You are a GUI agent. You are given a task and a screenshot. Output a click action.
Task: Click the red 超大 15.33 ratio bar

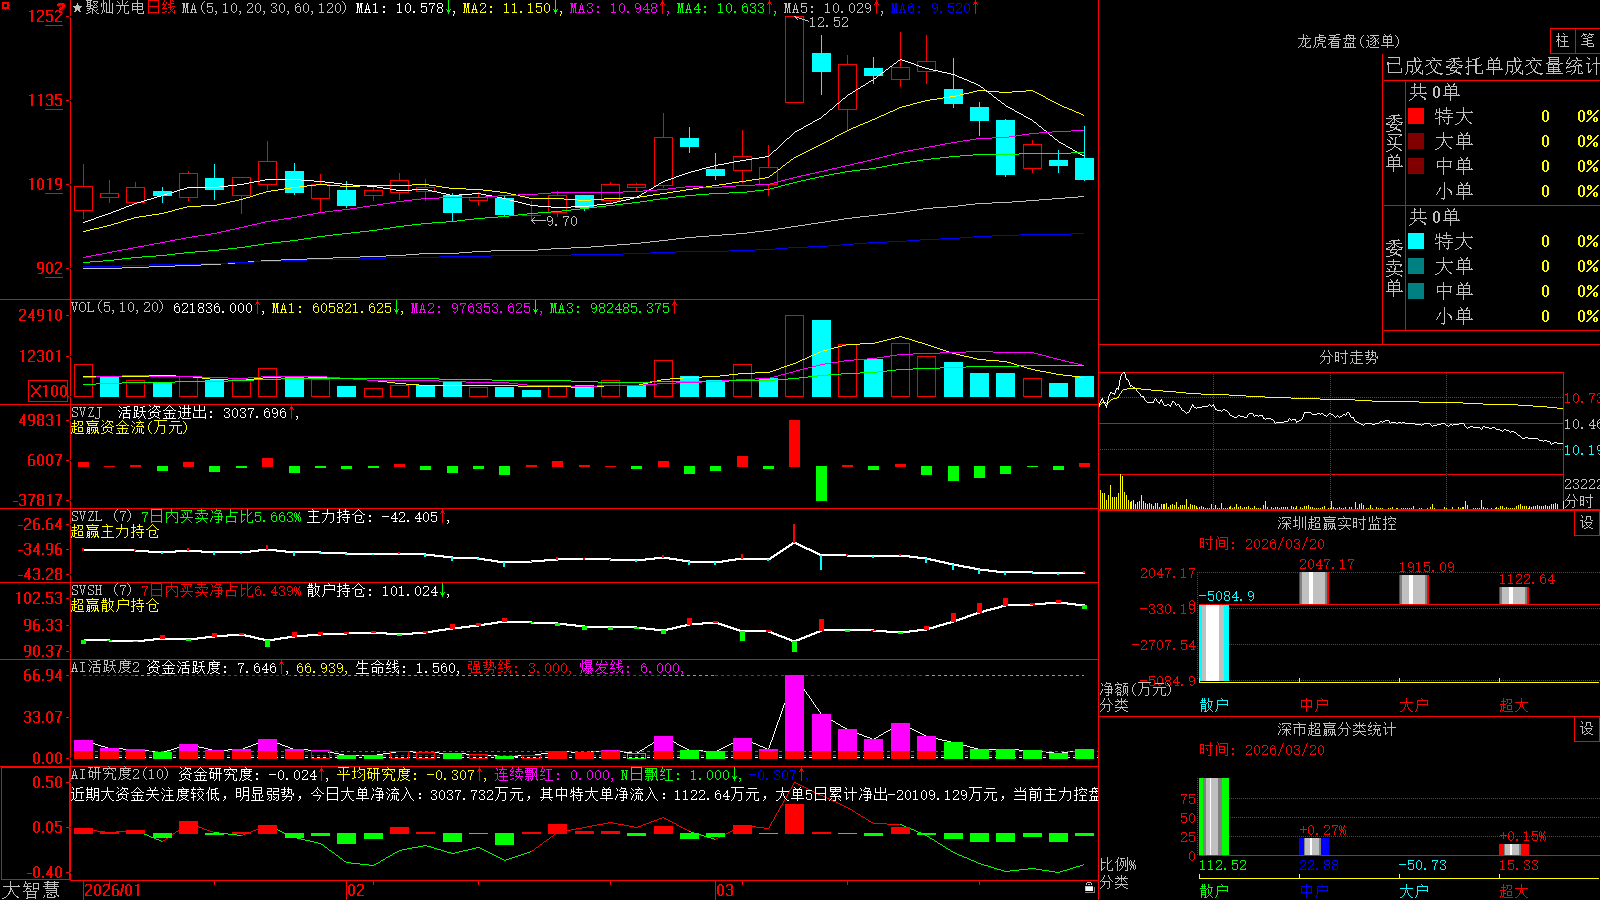click(1514, 850)
